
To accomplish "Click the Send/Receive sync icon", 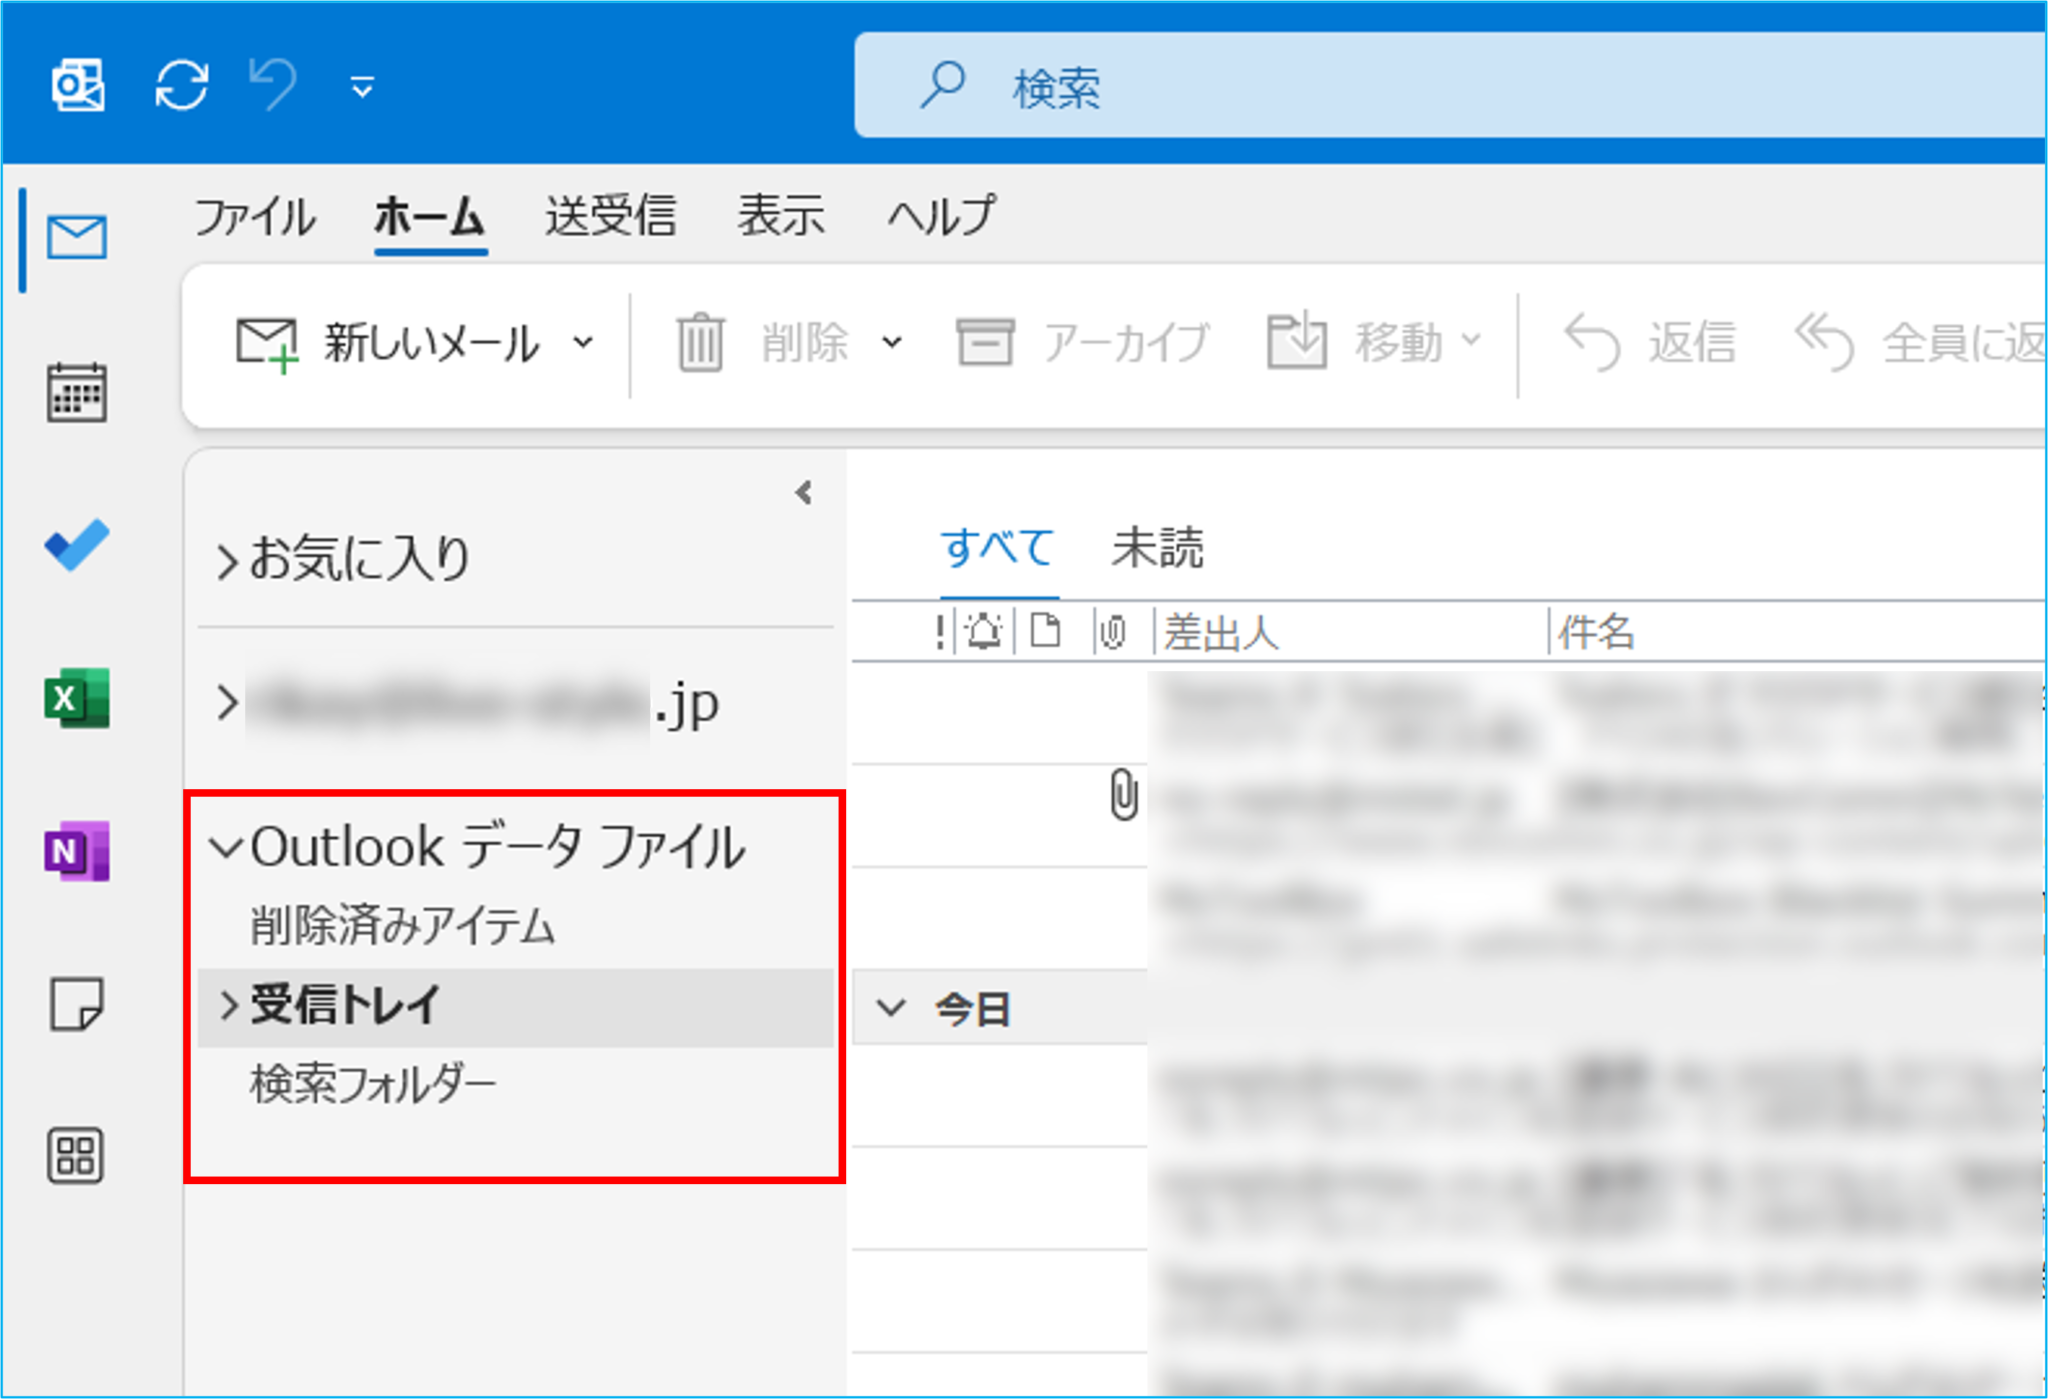I will pyautogui.click(x=182, y=84).
